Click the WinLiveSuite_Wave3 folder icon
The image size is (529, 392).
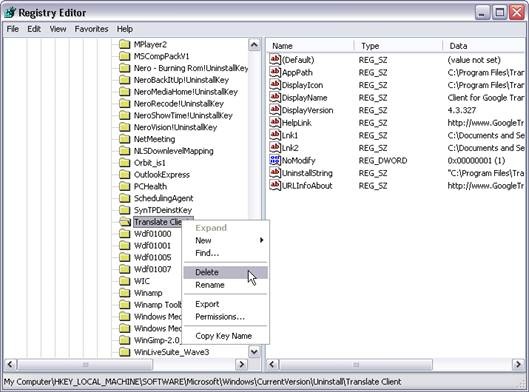(125, 352)
